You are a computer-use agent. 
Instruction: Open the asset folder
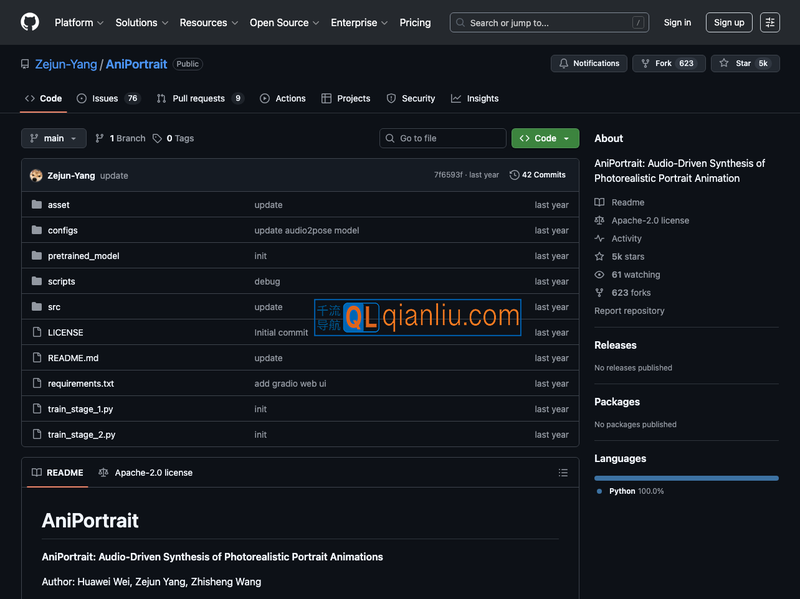point(58,205)
